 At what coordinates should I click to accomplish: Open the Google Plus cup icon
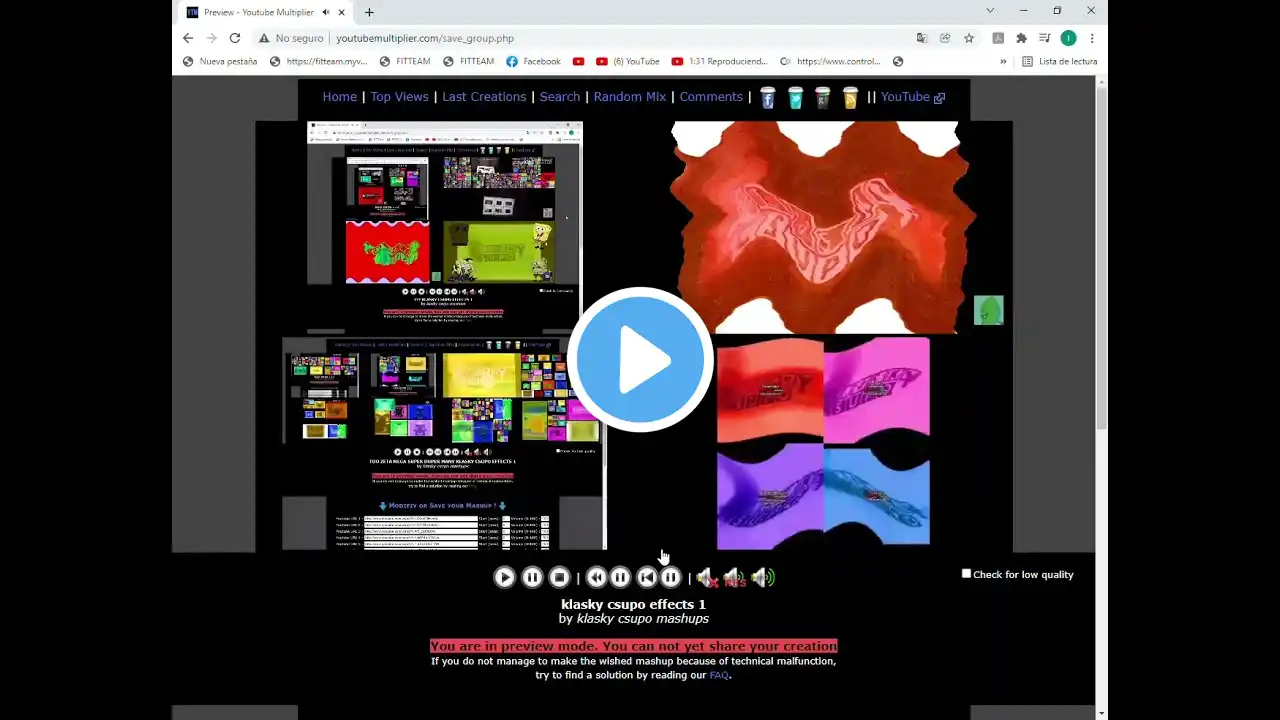[822, 97]
